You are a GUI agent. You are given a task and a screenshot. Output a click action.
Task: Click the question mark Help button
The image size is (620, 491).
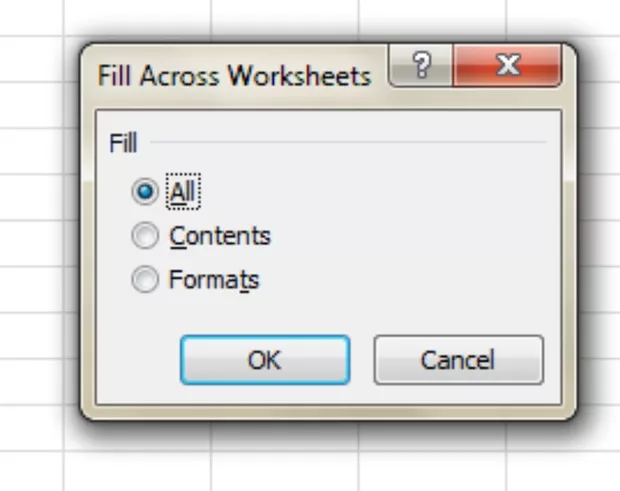click(x=418, y=67)
